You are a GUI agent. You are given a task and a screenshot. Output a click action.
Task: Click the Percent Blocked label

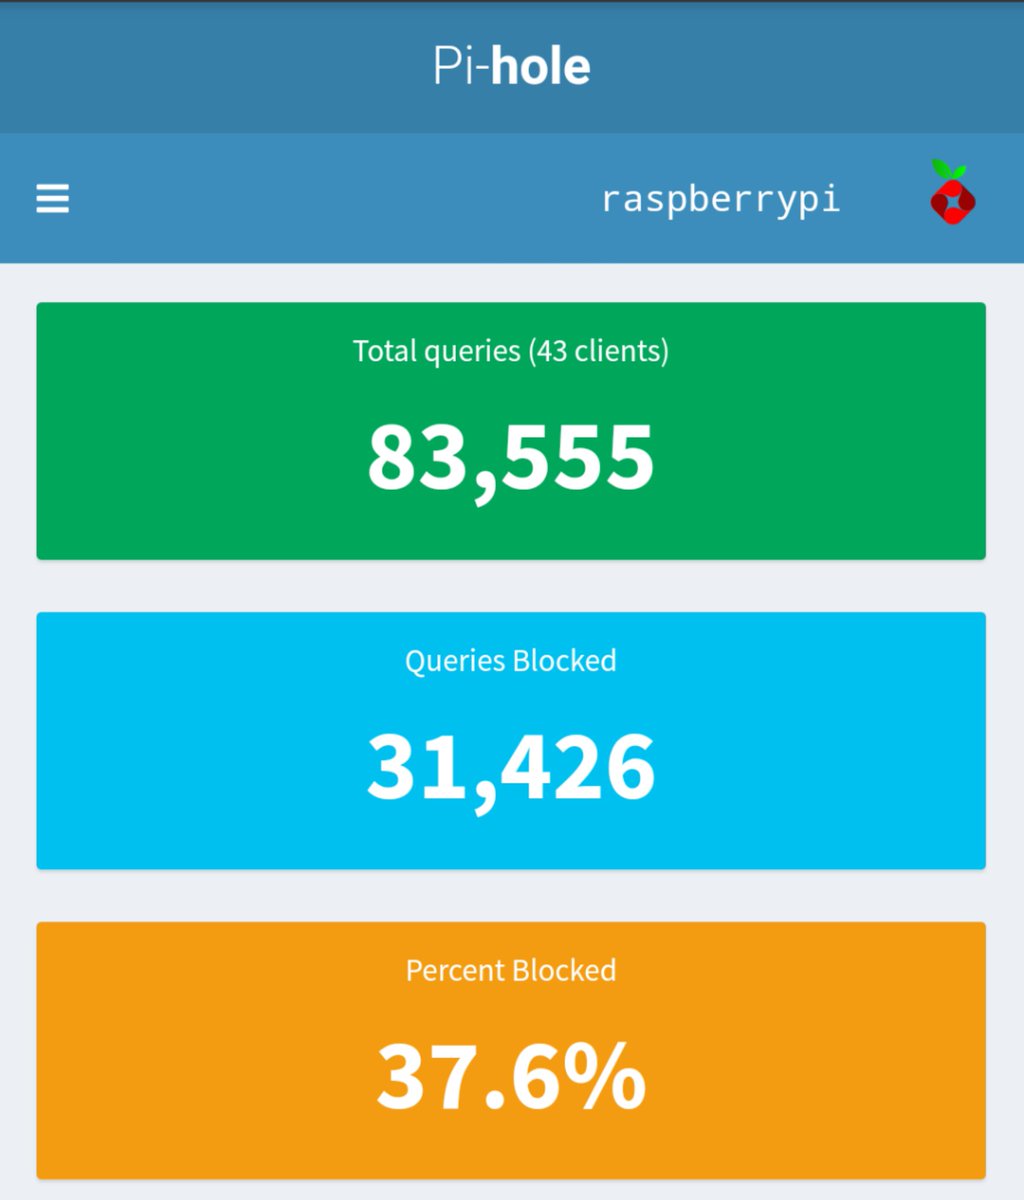(511, 971)
